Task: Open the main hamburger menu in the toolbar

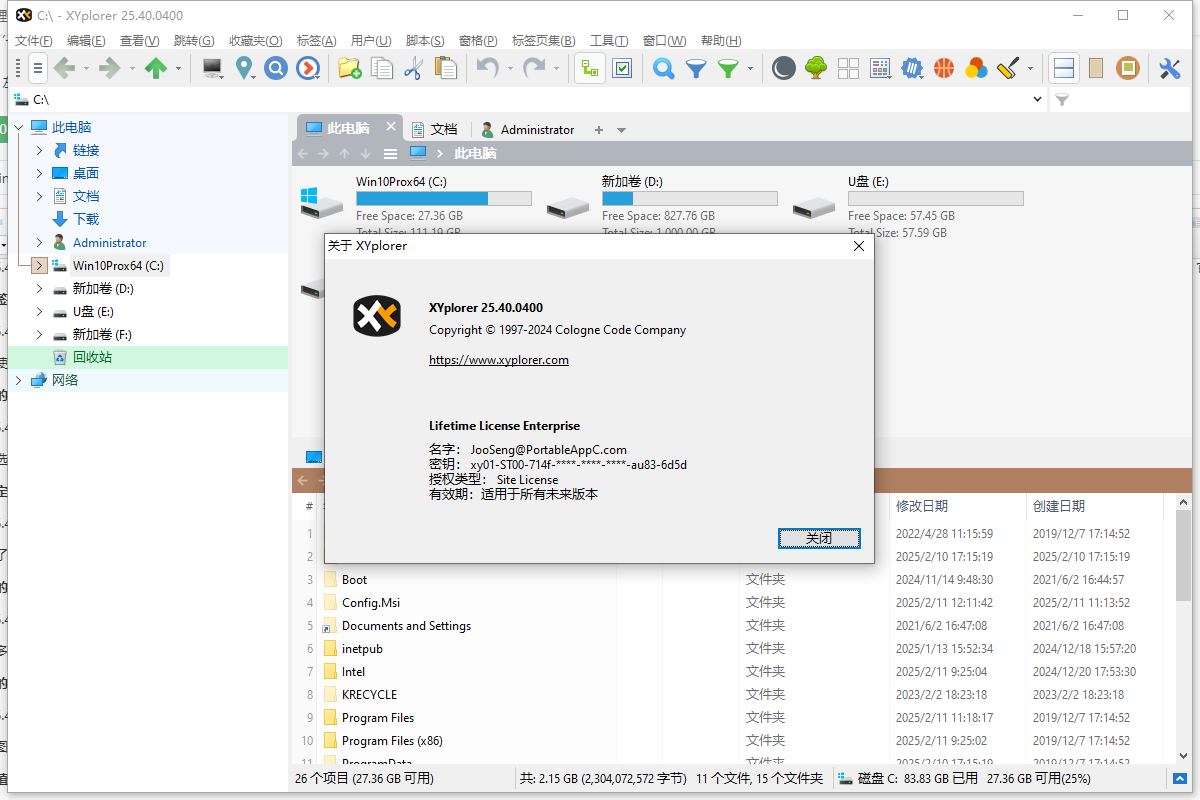Action: point(37,68)
